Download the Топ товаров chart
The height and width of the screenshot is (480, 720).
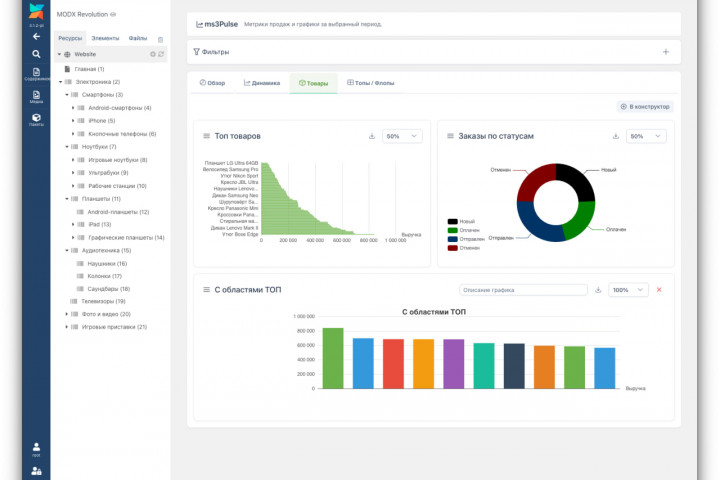(372, 136)
